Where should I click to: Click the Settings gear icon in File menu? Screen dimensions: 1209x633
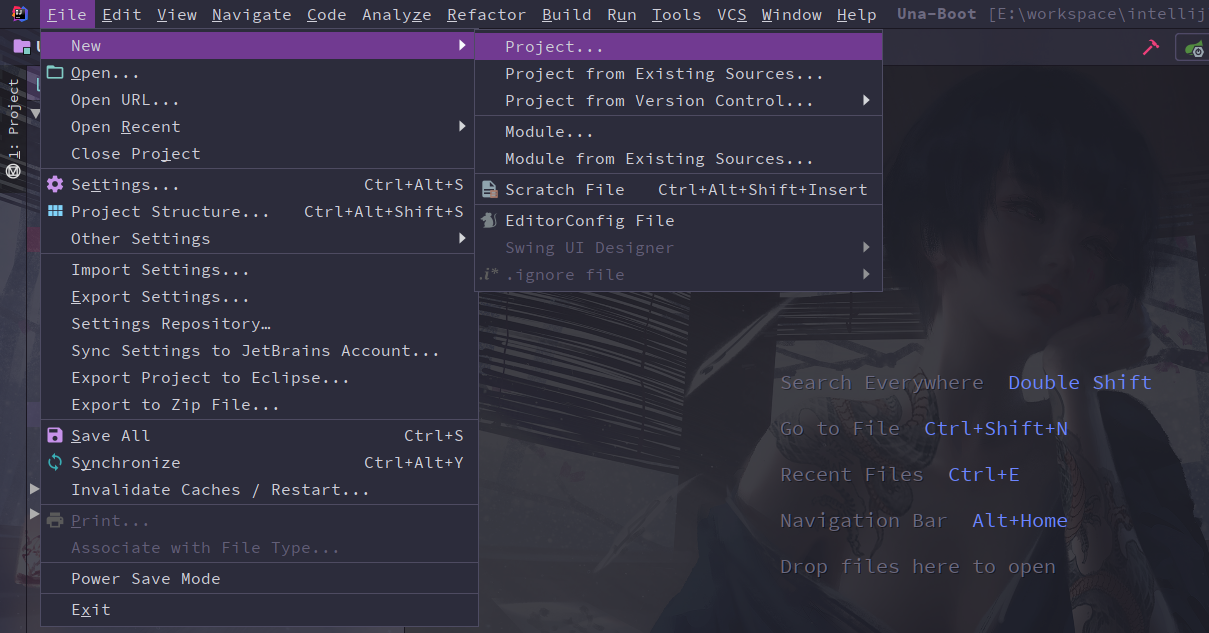[x=55, y=185]
